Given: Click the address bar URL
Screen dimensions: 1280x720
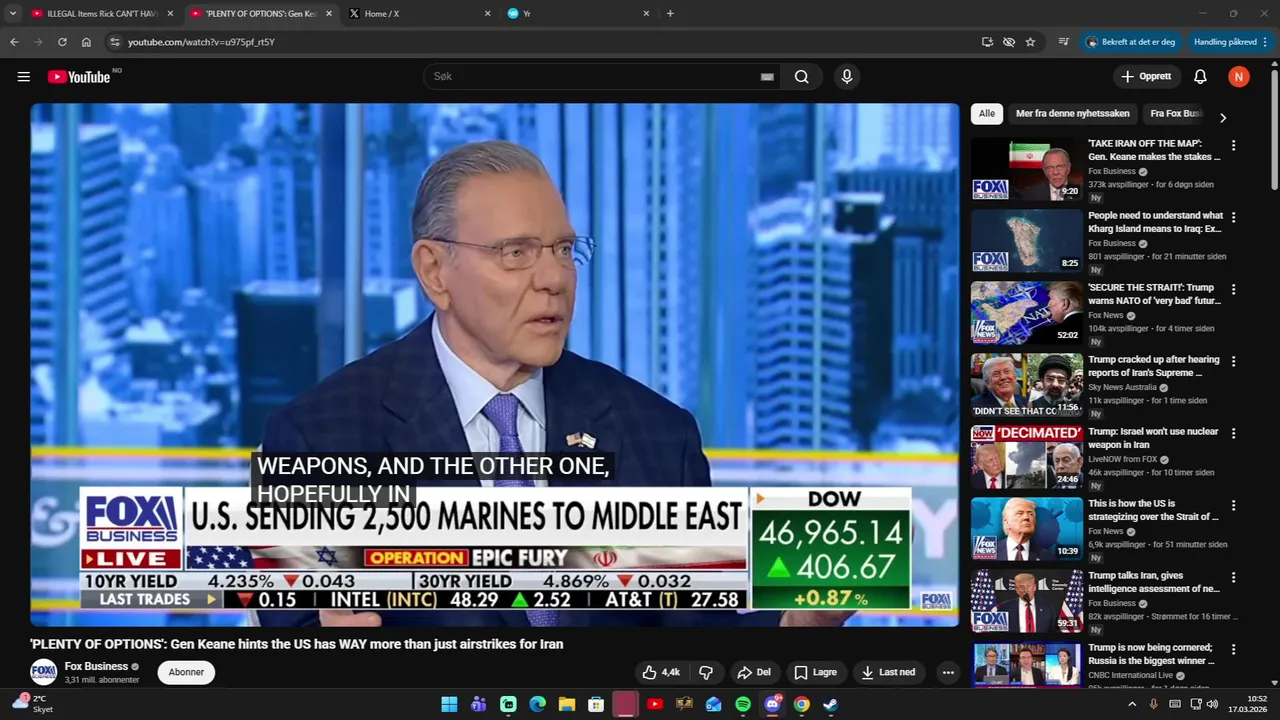Looking at the screenshot, I should pos(201,42).
